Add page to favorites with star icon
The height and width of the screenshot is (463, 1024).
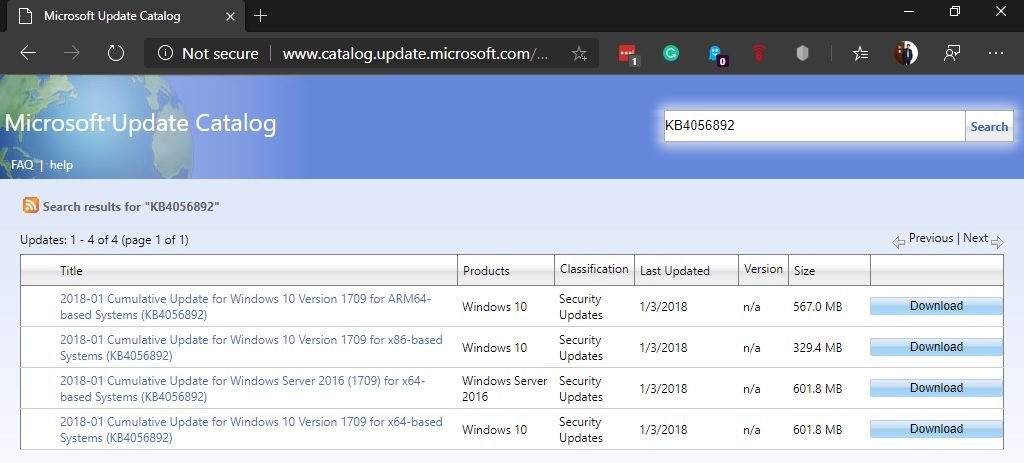[x=579, y=54]
